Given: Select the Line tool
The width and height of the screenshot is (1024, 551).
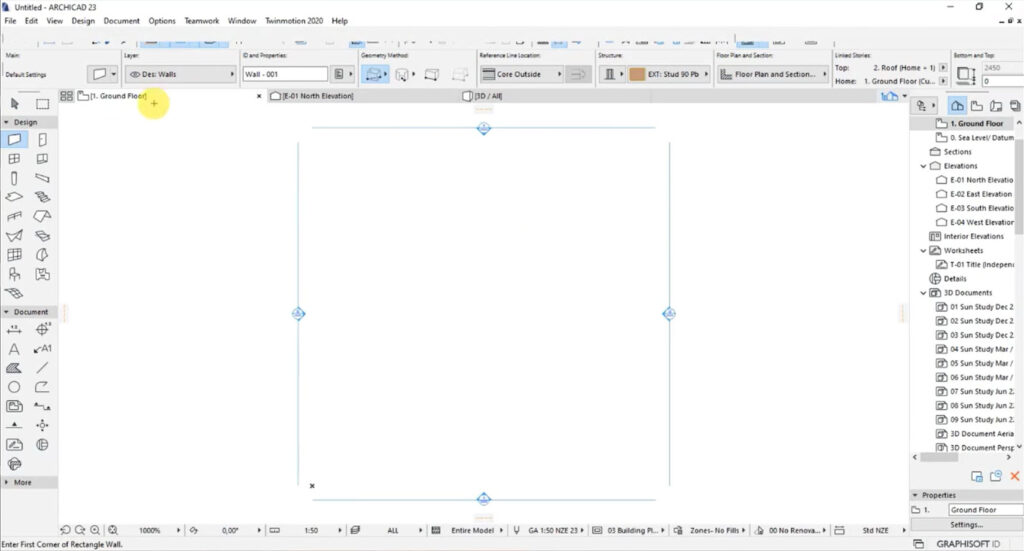Looking at the screenshot, I should point(43,368).
